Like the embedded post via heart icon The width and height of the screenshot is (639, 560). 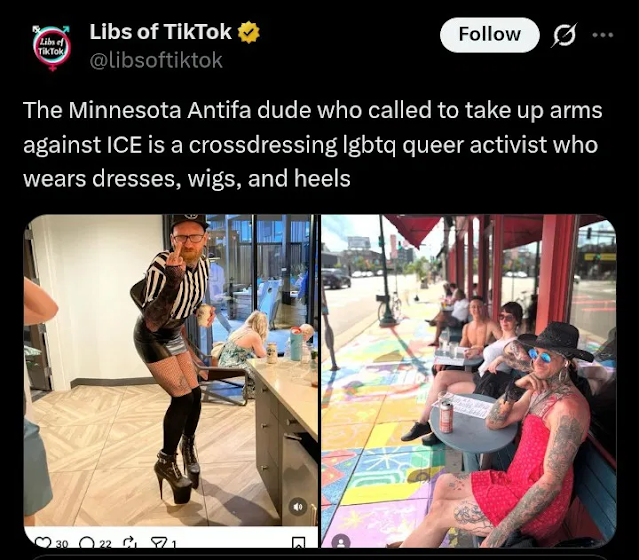42,543
